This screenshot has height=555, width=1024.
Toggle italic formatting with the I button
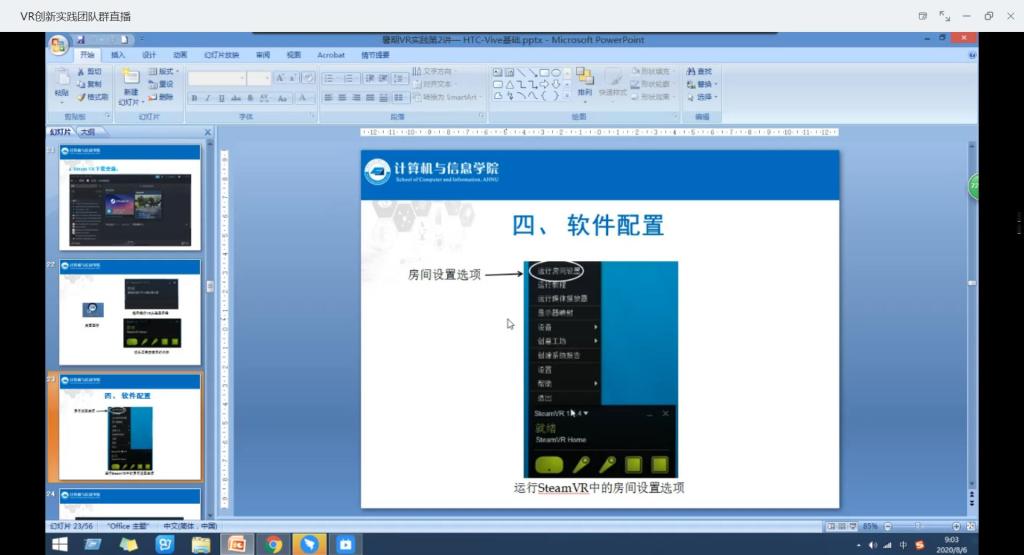click(207, 98)
